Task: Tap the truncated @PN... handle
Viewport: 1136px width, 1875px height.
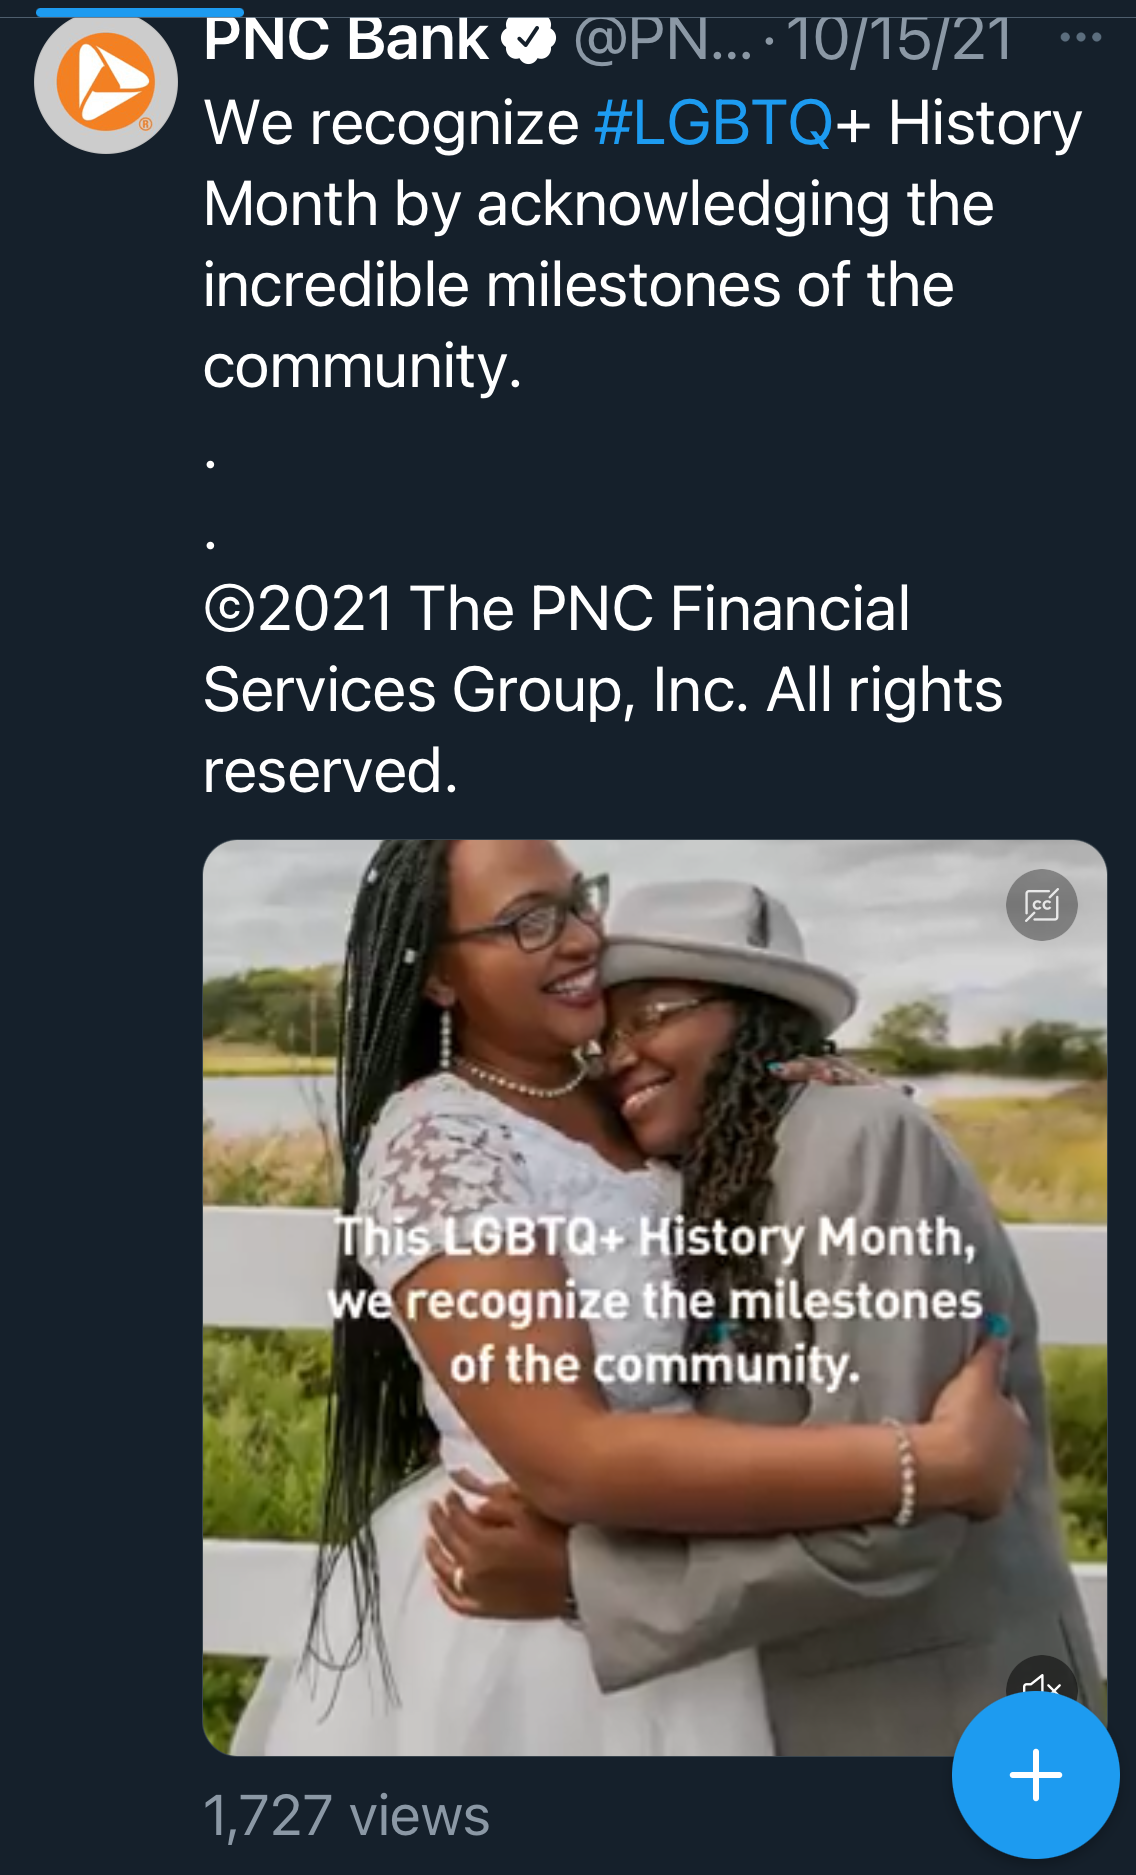Action: [x=662, y=40]
